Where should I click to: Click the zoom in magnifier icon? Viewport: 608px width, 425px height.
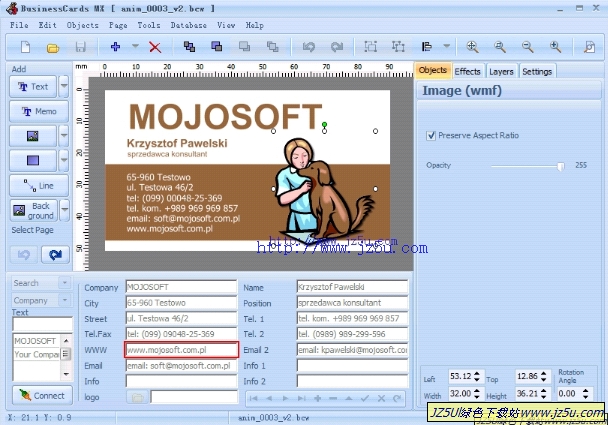[555, 47]
